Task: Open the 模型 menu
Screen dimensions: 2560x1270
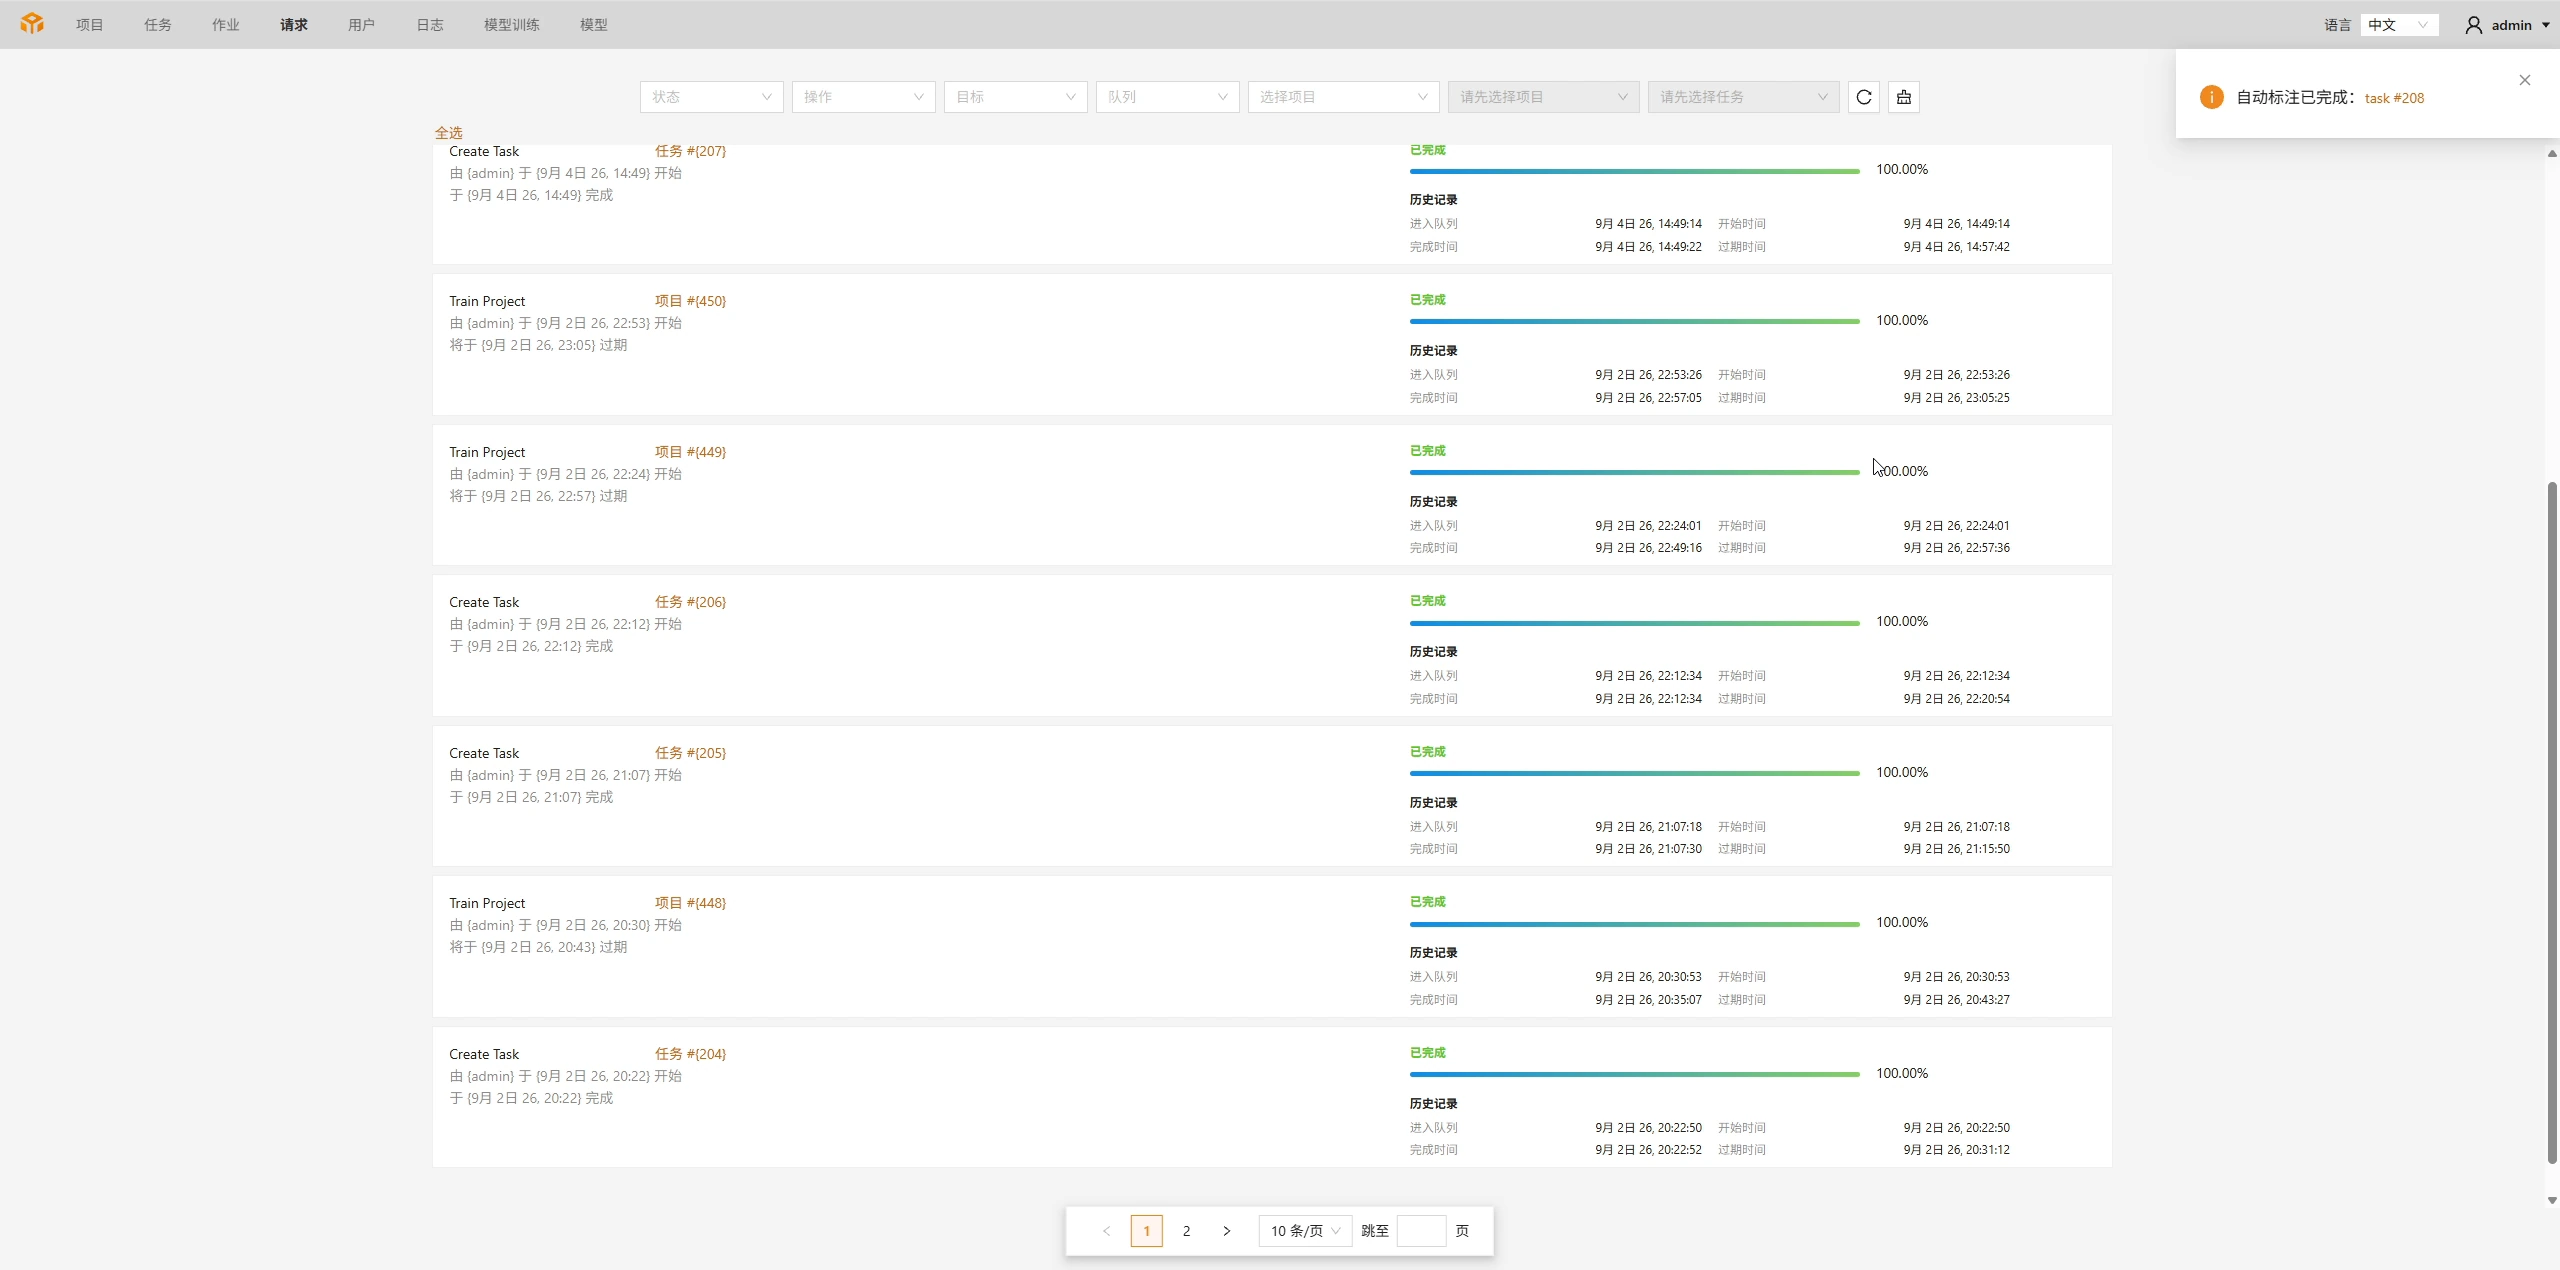Action: [x=594, y=25]
